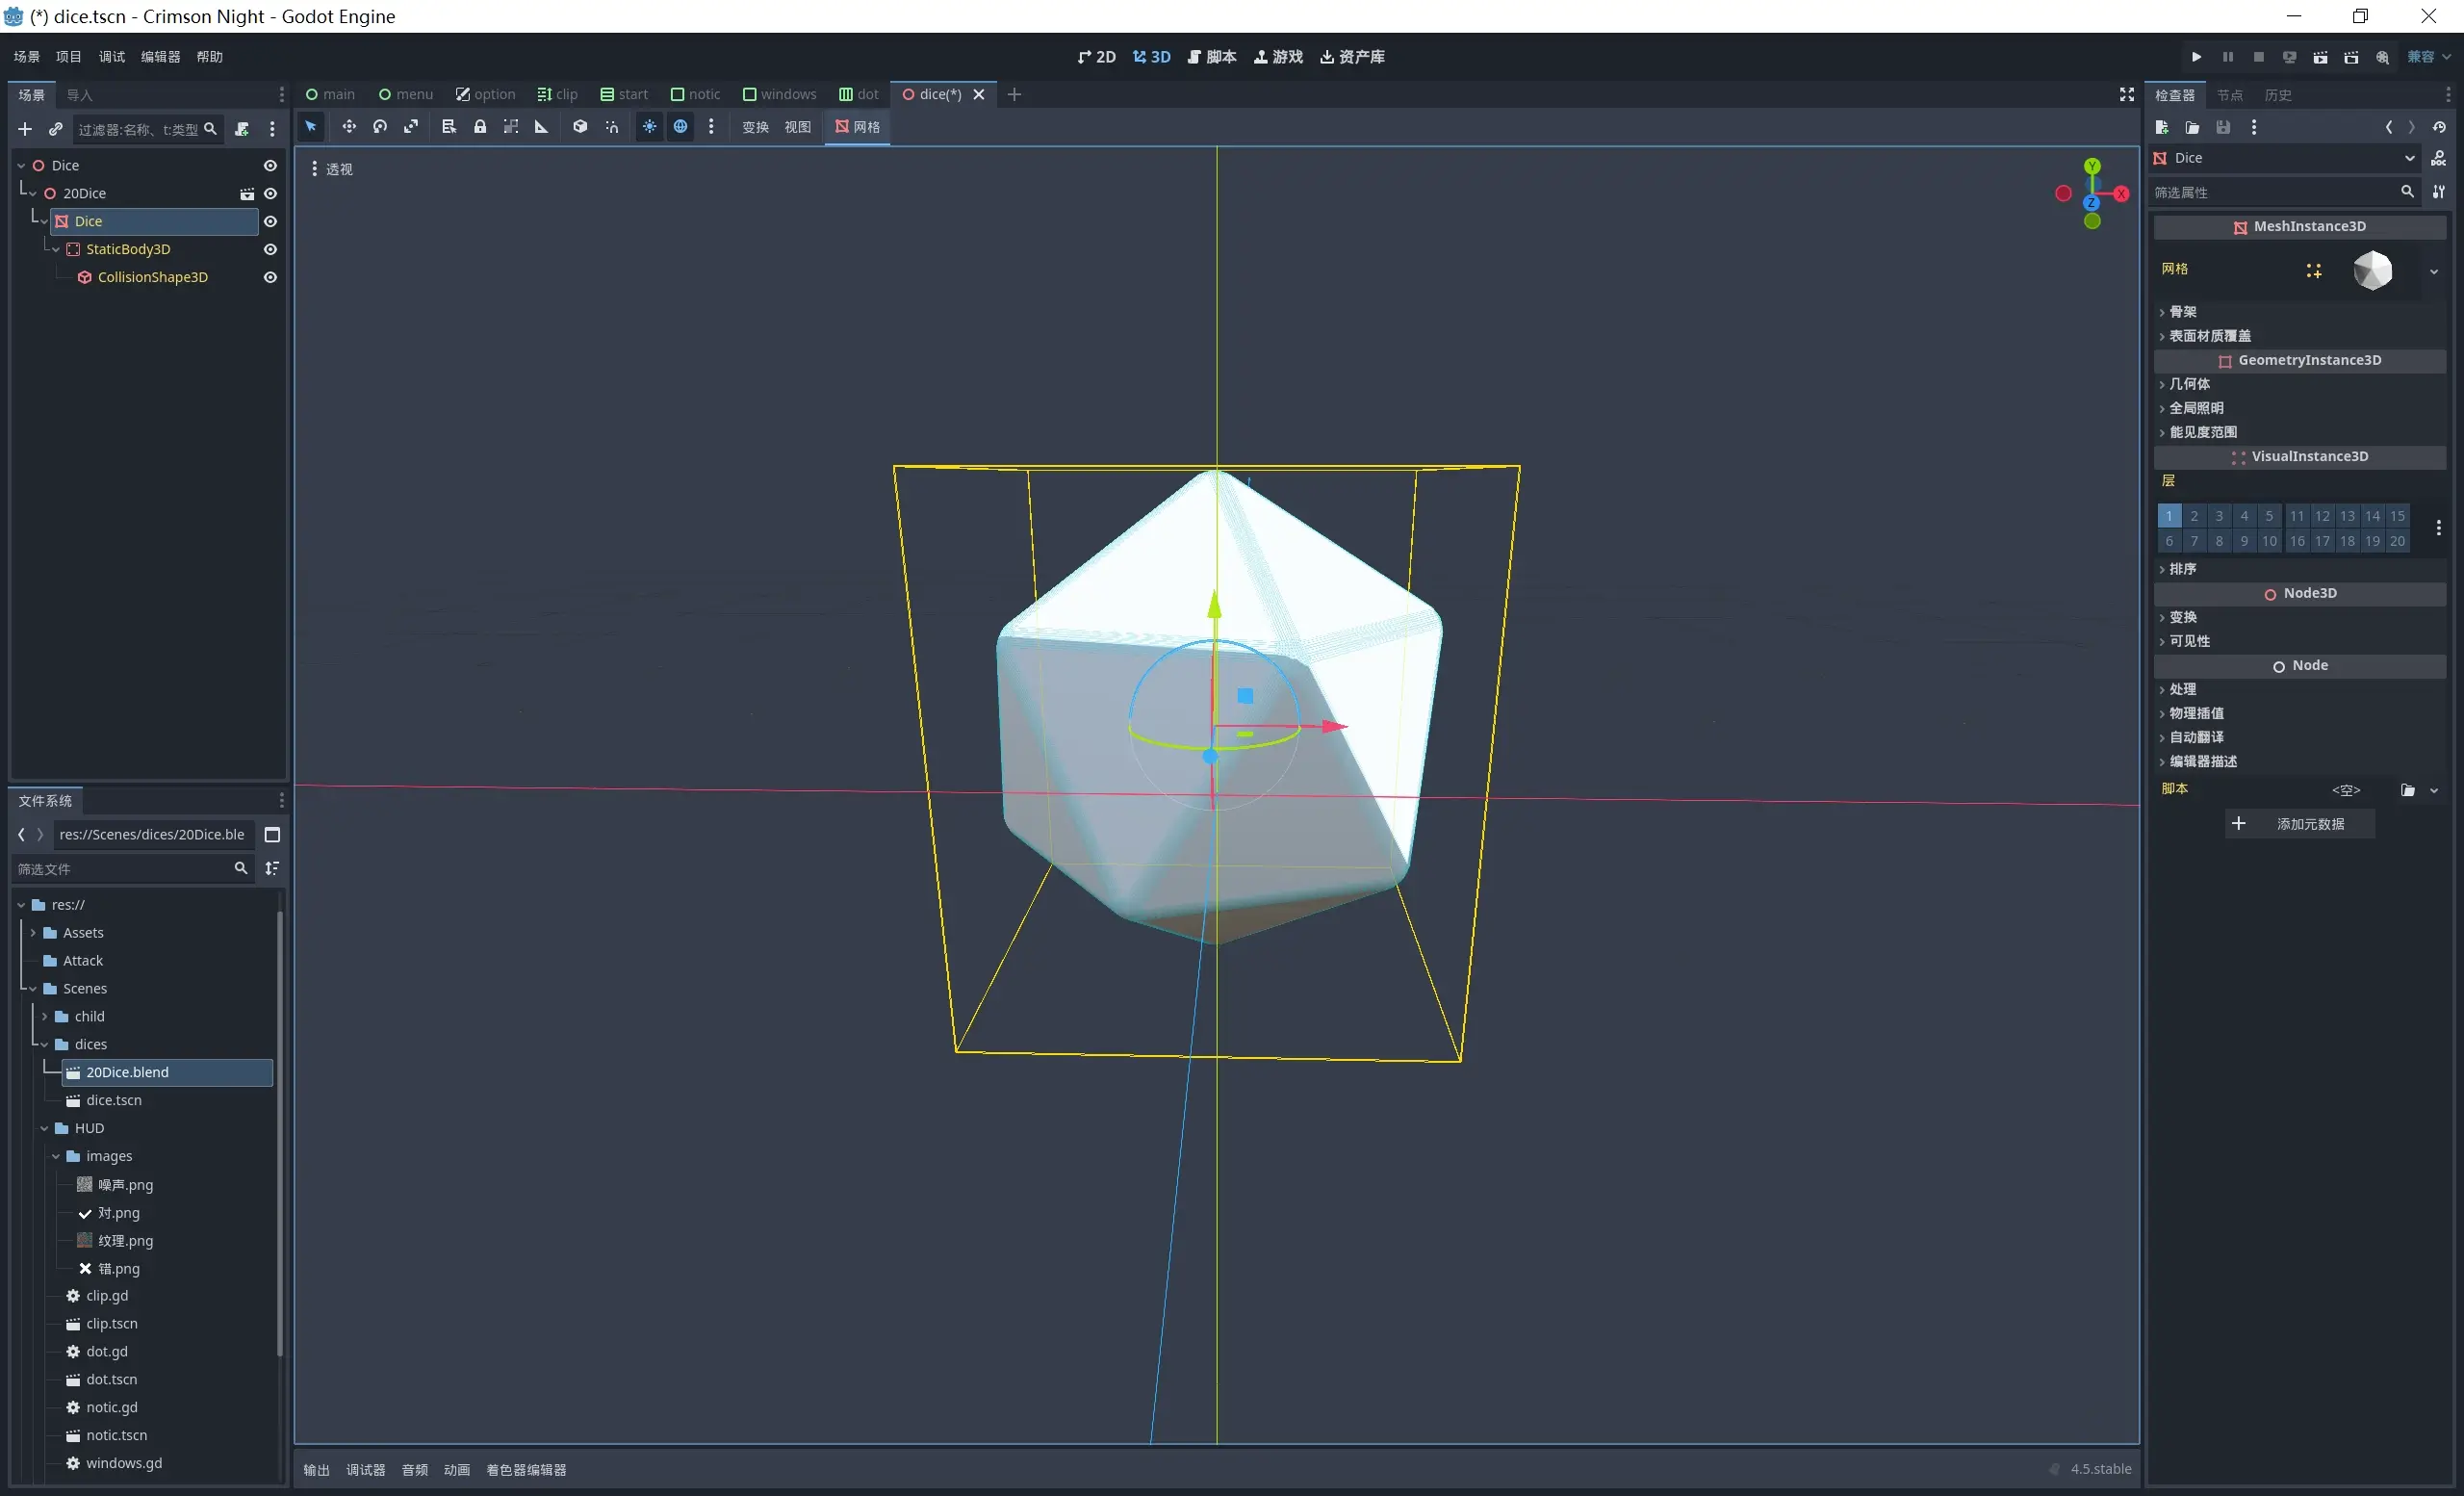The image size is (2464, 1496).
Task: Toggle the snap magnet icon
Action: [x=612, y=127]
